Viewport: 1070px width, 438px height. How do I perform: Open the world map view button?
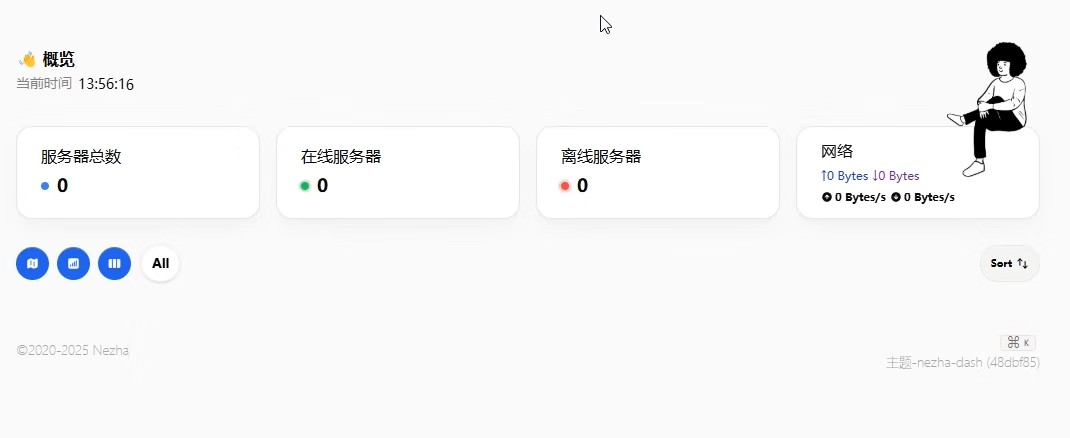[32, 264]
